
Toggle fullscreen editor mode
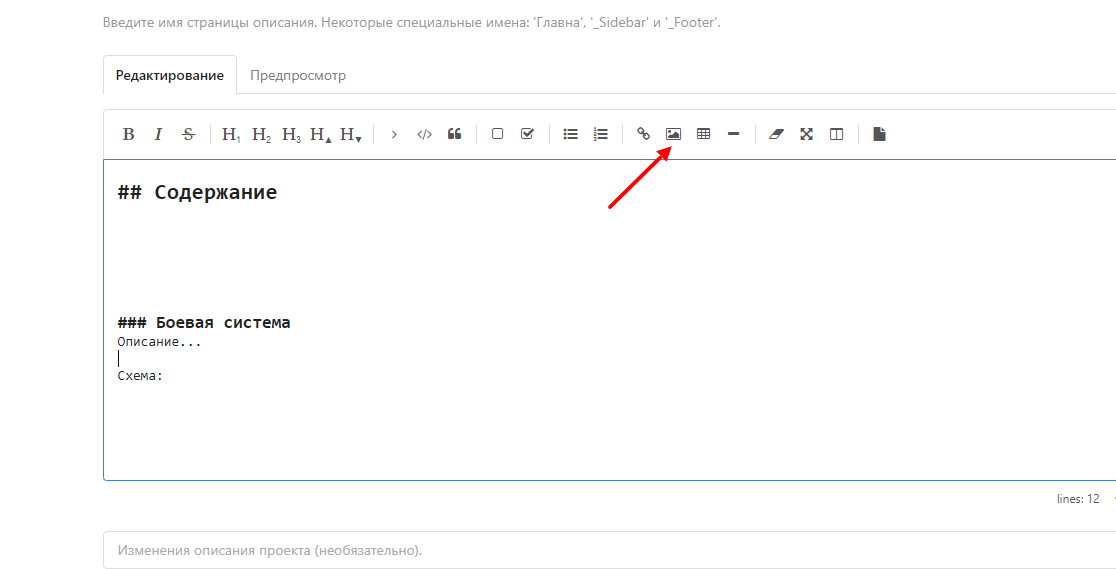tap(806, 134)
